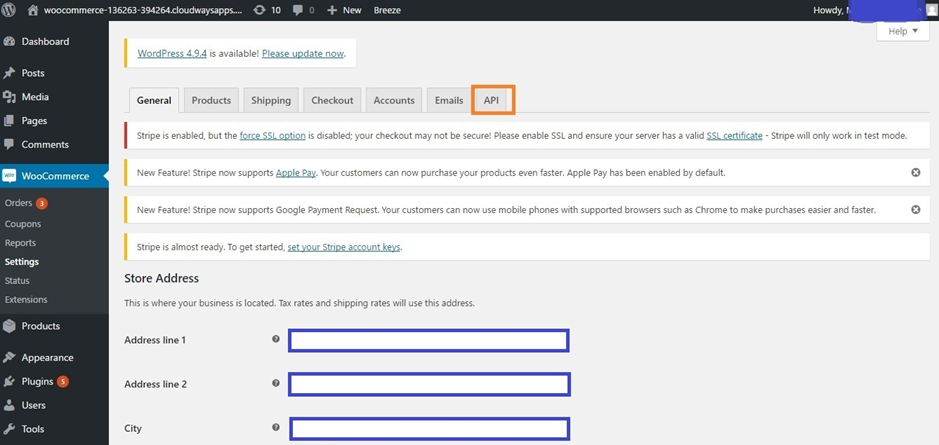This screenshot has width=939, height=445.
Task: Open the Checkout tab
Action: 332,100
